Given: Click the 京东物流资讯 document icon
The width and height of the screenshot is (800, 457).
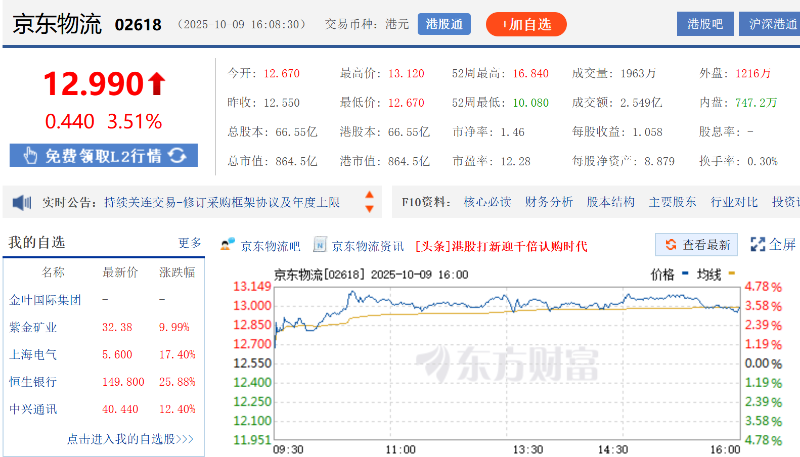Looking at the screenshot, I should (320, 244).
